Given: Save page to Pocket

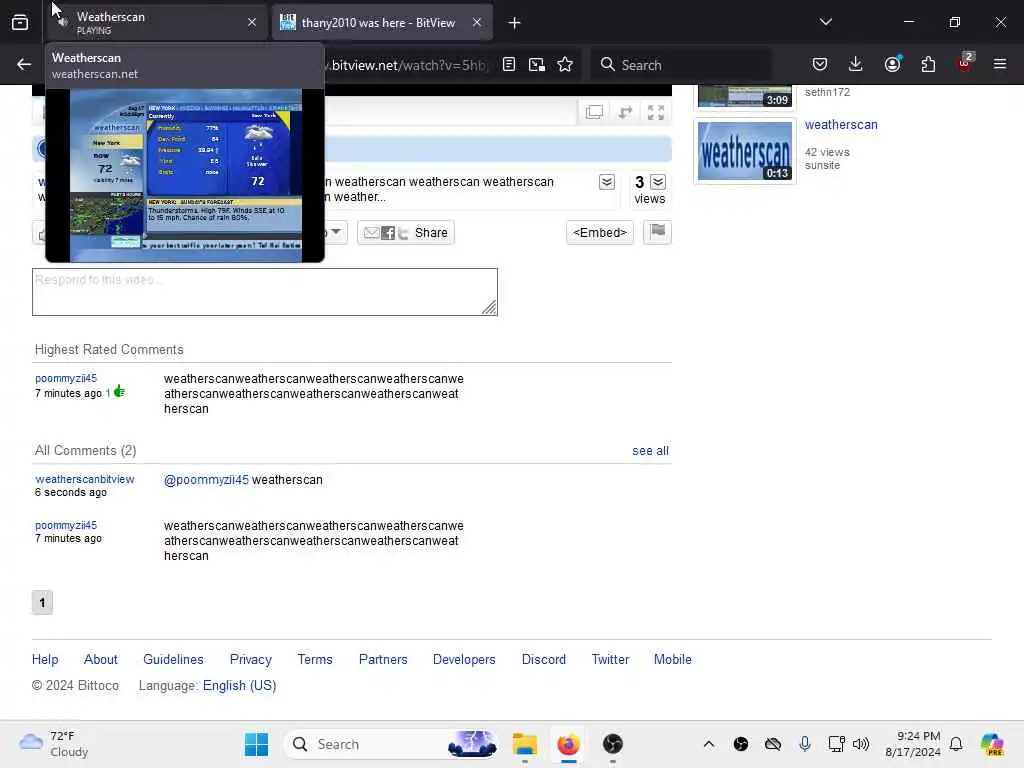Looking at the screenshot, I should 820,64.
